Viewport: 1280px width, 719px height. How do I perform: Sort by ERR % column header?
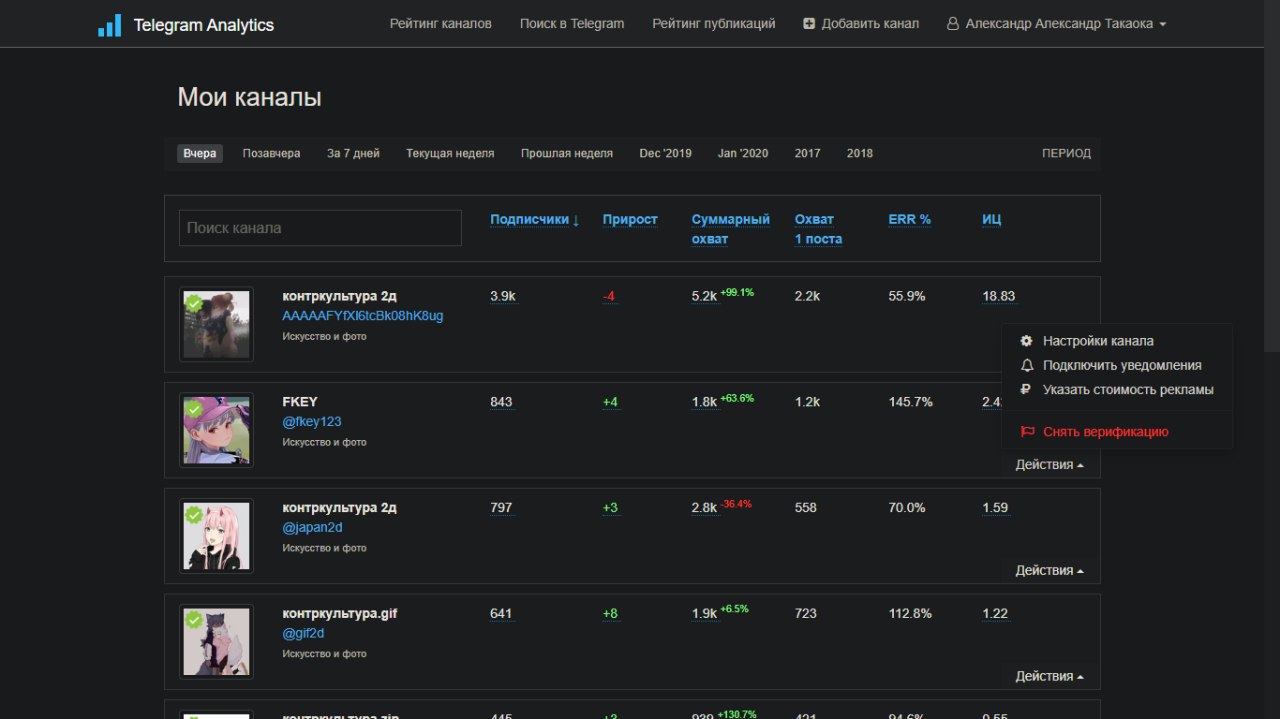tap(910, 220)
